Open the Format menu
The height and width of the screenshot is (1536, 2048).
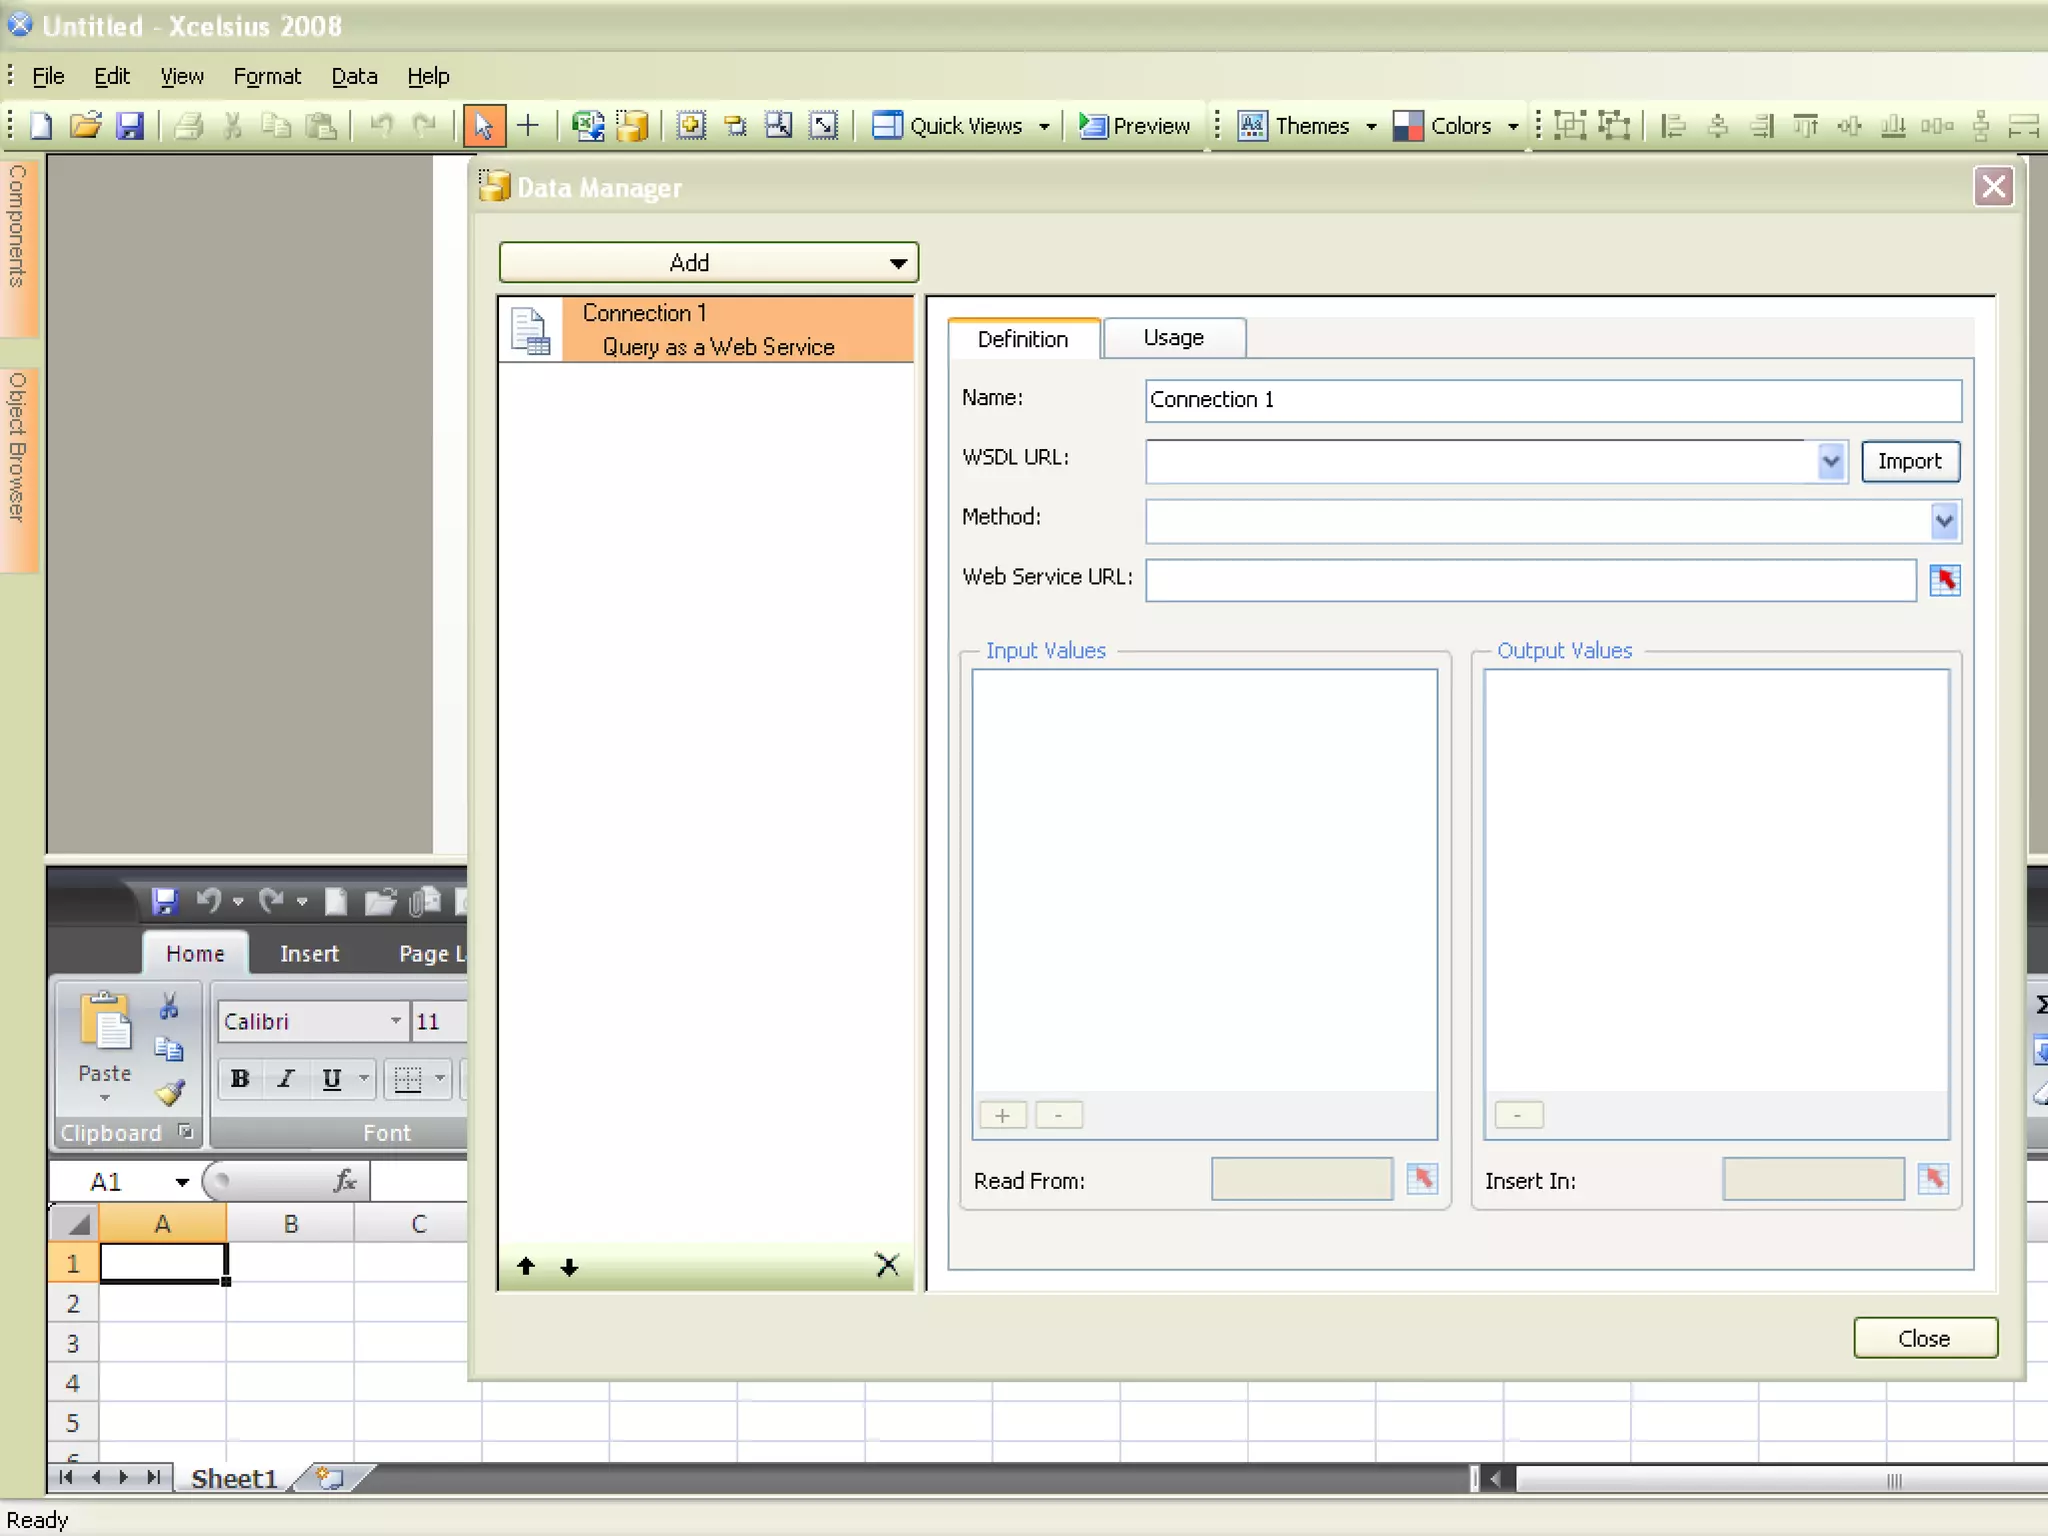point(267,76)
